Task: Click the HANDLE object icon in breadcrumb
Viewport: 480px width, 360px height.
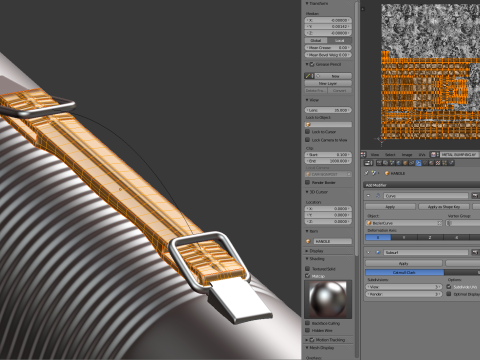Action: pos(387,173)
